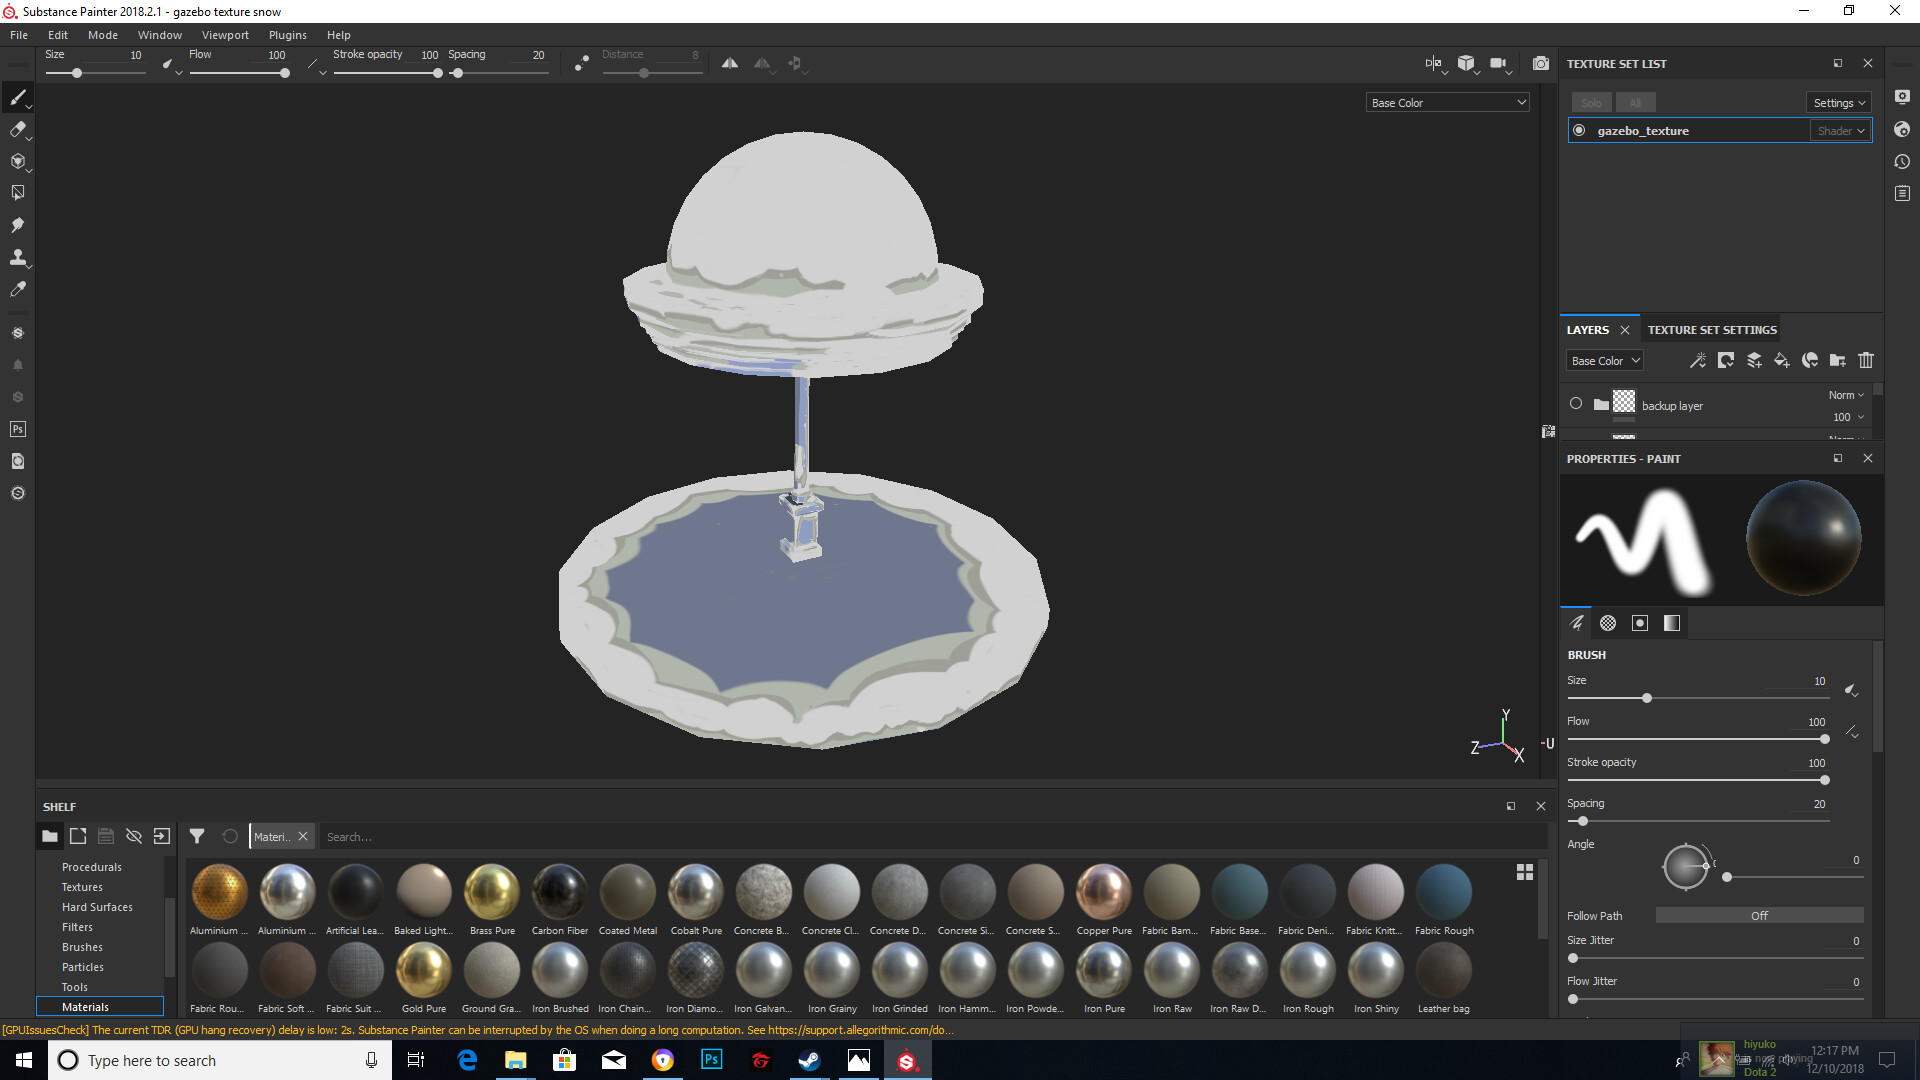This screenshot has width=1920, height=1080.
Task: Add a paint effect with wand icon
Action: [1698, 360]
